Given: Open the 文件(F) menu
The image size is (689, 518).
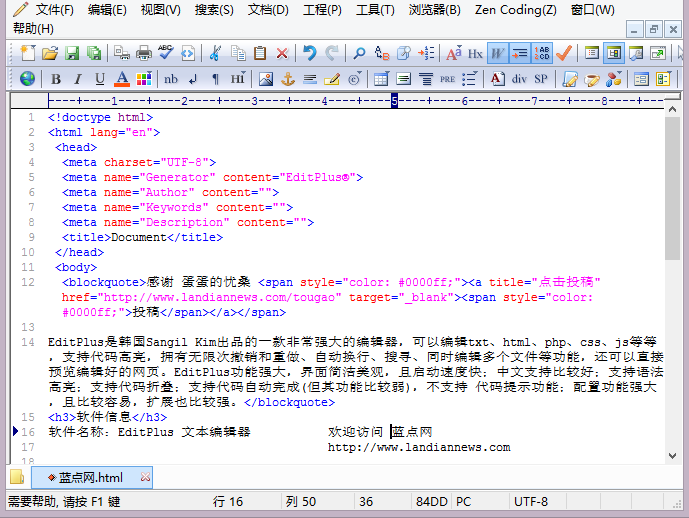Looking at the screenshot, I should pos(54,10).
